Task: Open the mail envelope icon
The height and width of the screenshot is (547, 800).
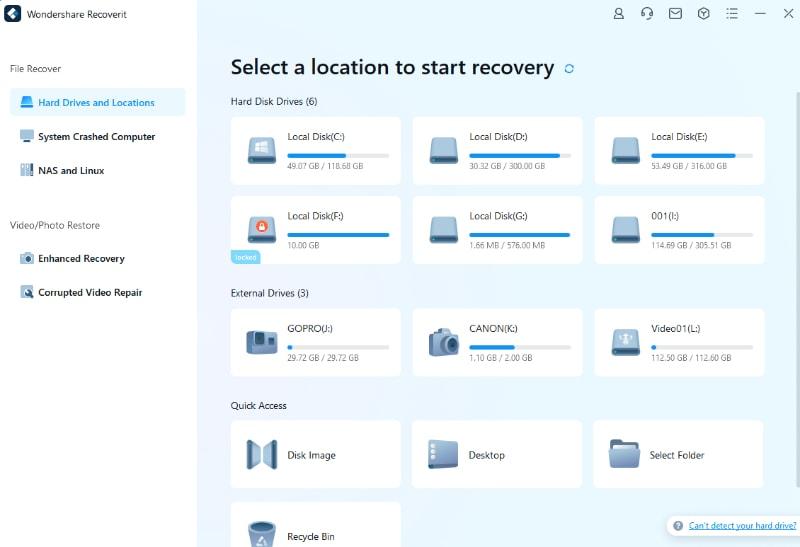Action: click(x=675, y=14)
